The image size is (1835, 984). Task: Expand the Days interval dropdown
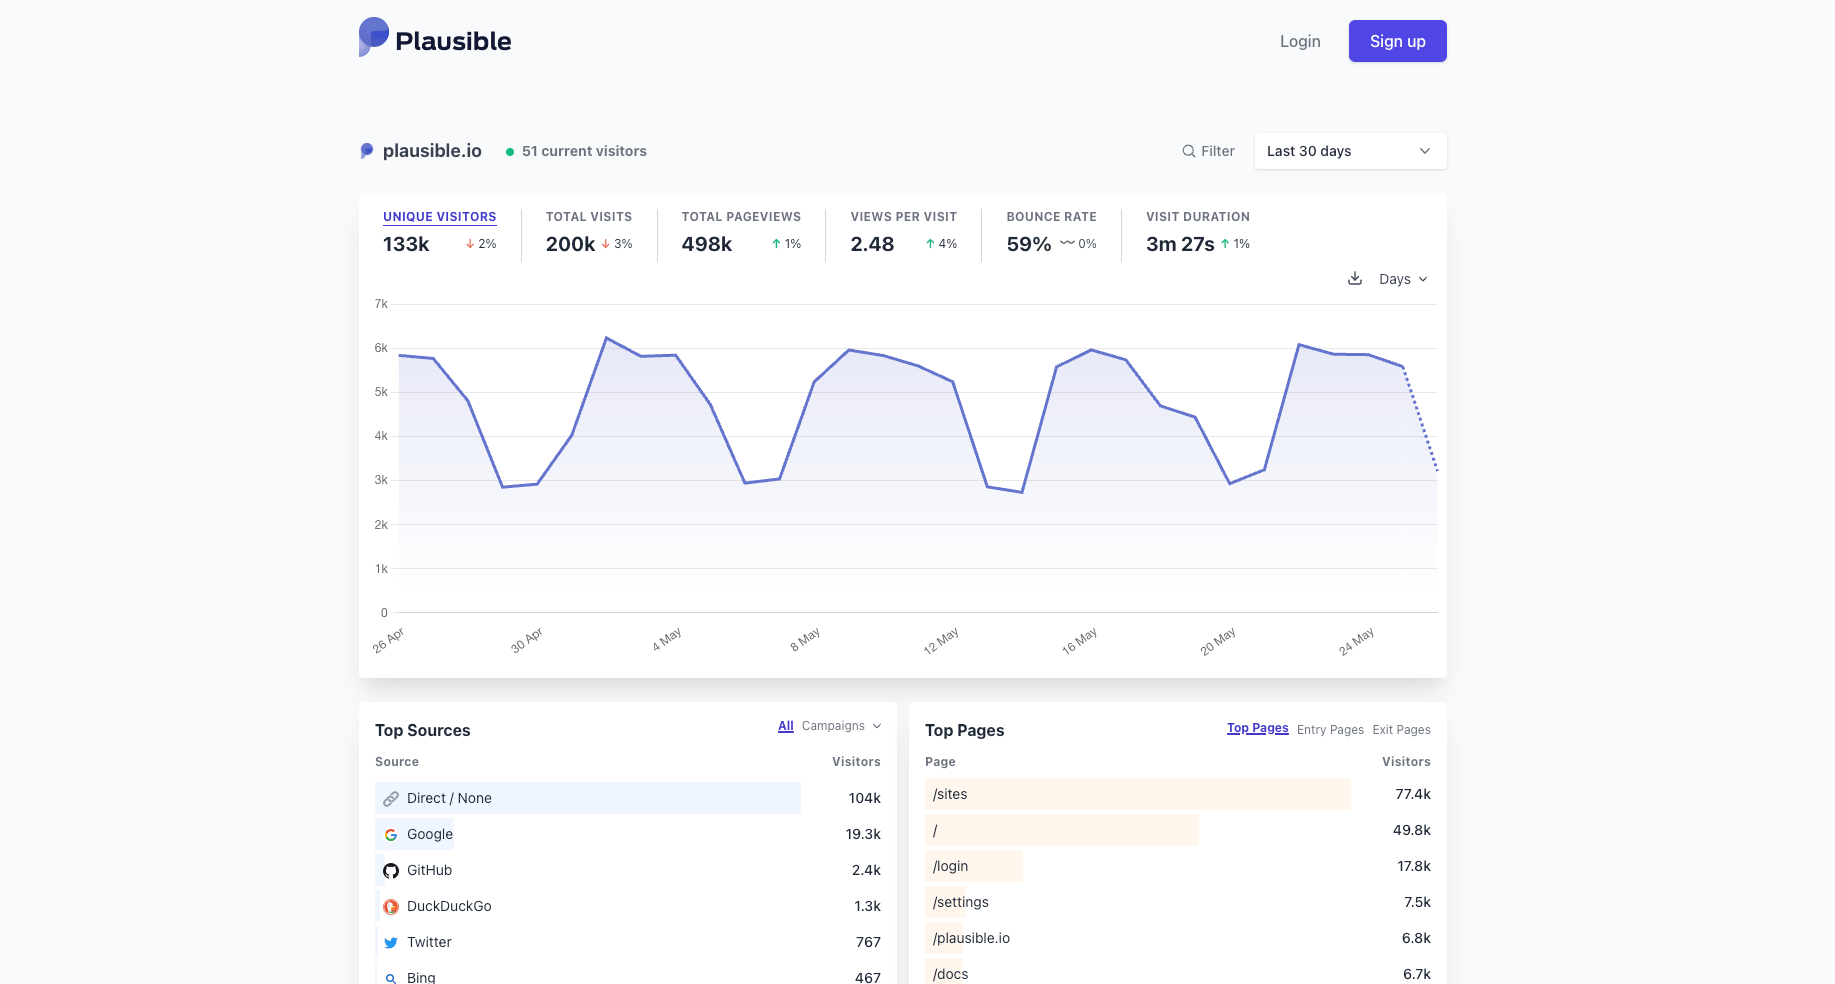(x=1403, y=279)
